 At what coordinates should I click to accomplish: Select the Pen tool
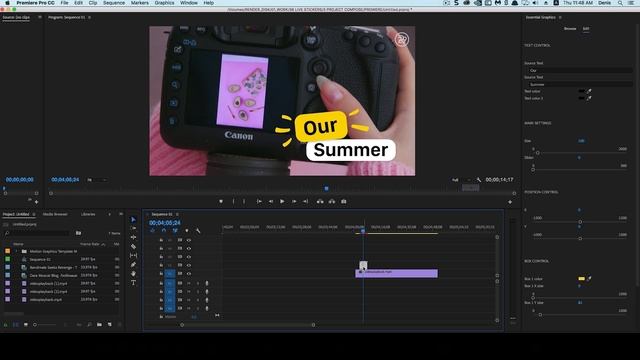[133, 264]
